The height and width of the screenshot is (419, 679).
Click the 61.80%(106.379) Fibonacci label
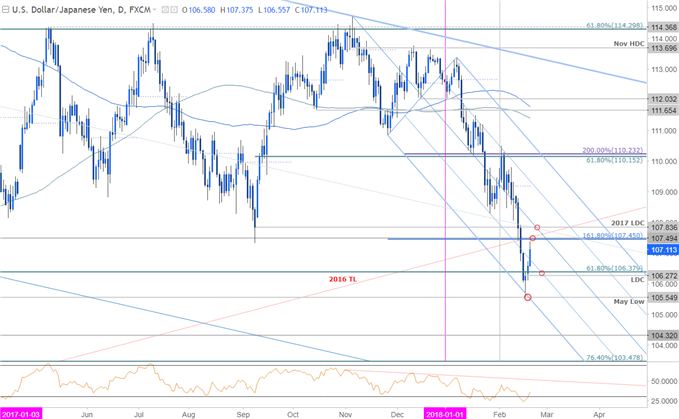[614, 268]
